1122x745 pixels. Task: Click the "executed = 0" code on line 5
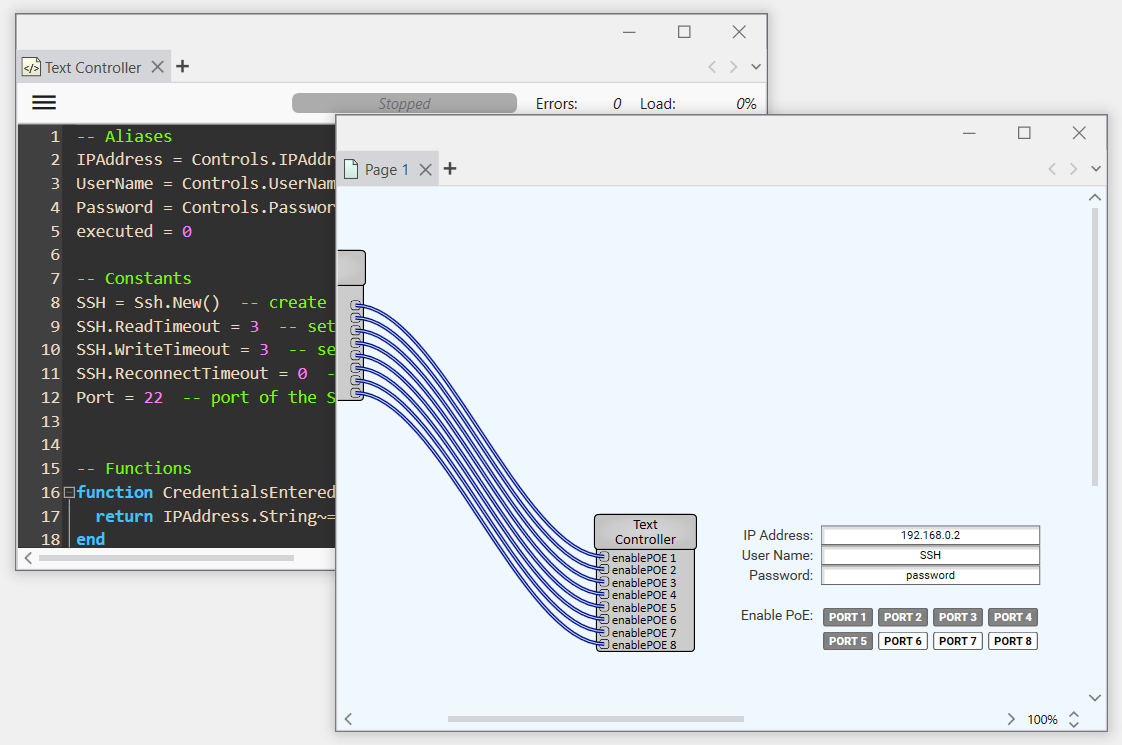pyautogui.click(x=134, y=231)
